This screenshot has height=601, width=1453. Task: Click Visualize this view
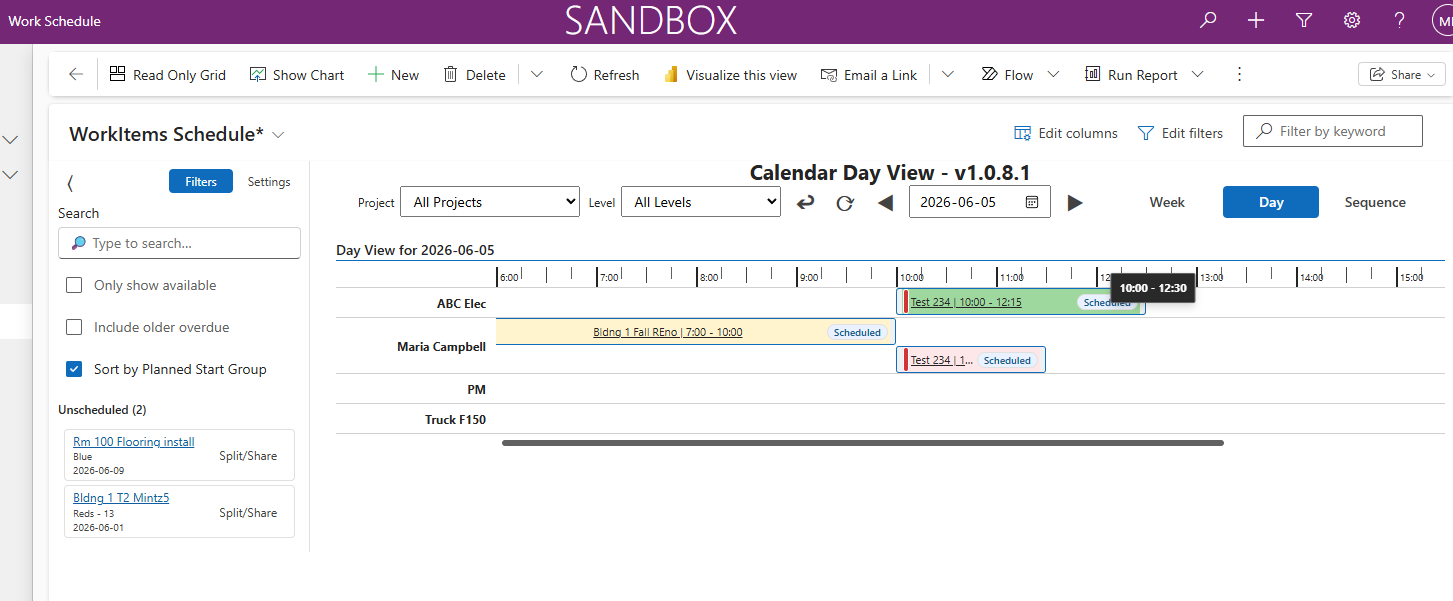coord(730,74)
